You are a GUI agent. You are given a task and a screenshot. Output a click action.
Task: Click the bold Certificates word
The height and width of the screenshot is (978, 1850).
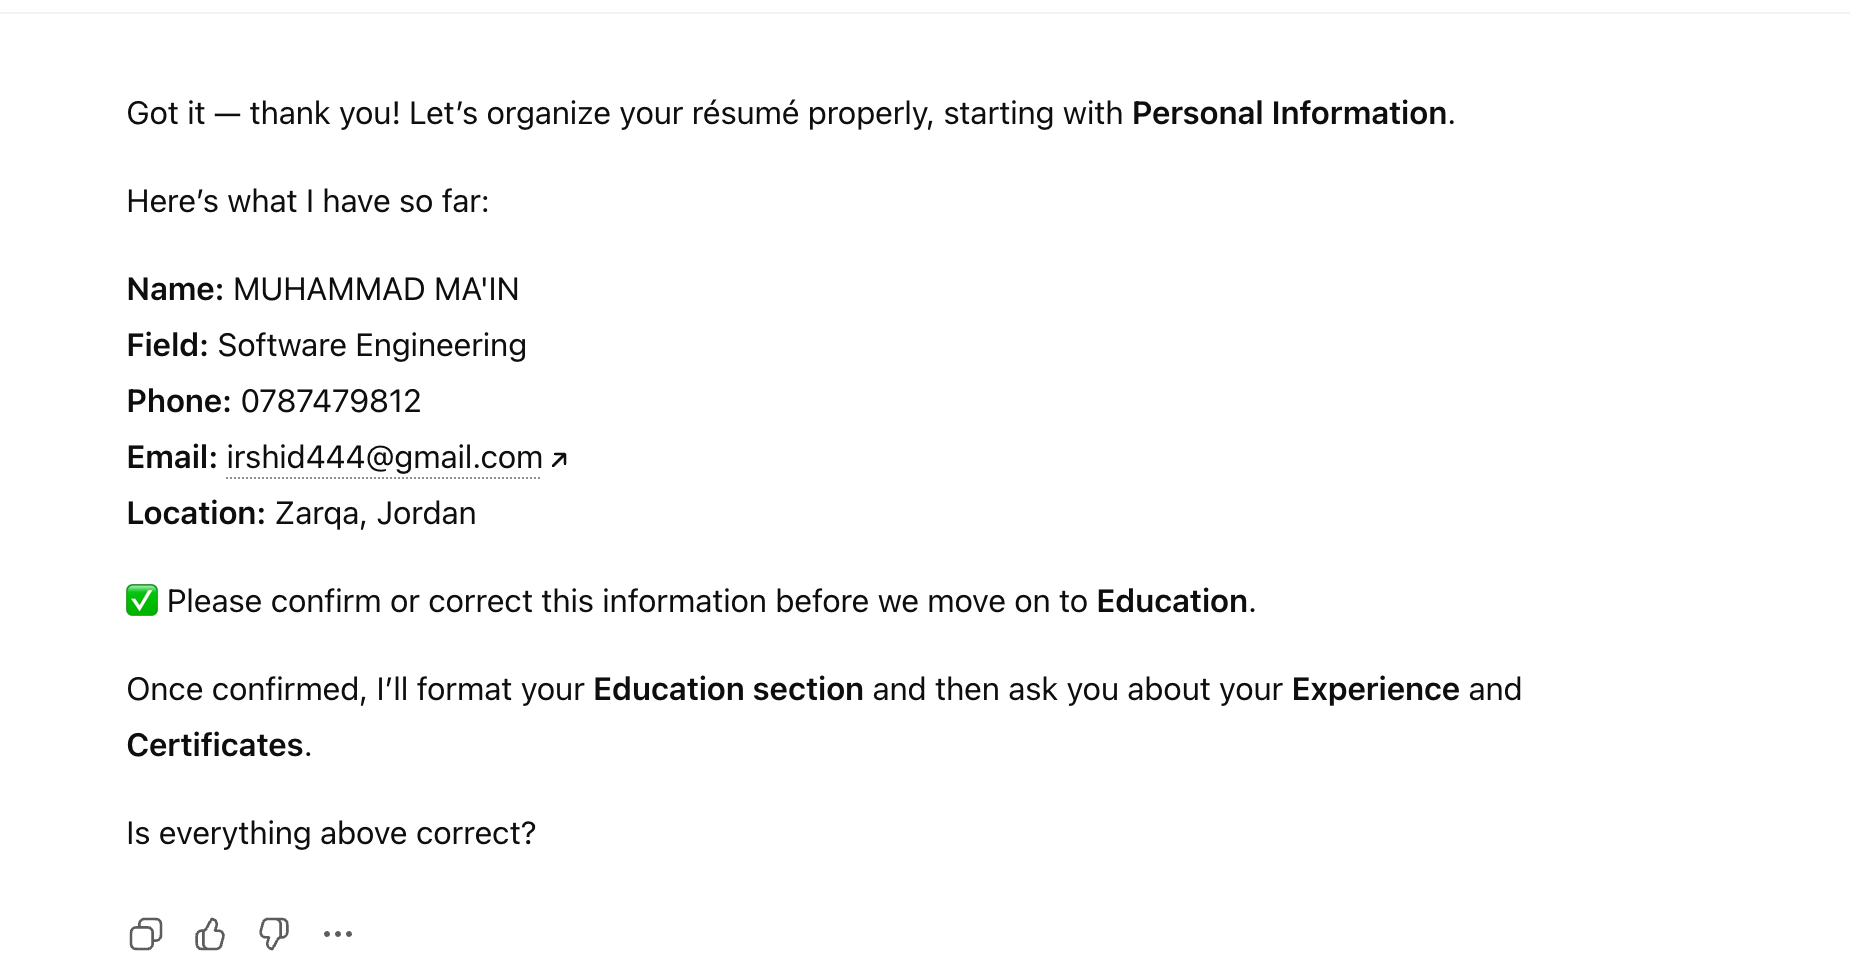tap(215, 746)
